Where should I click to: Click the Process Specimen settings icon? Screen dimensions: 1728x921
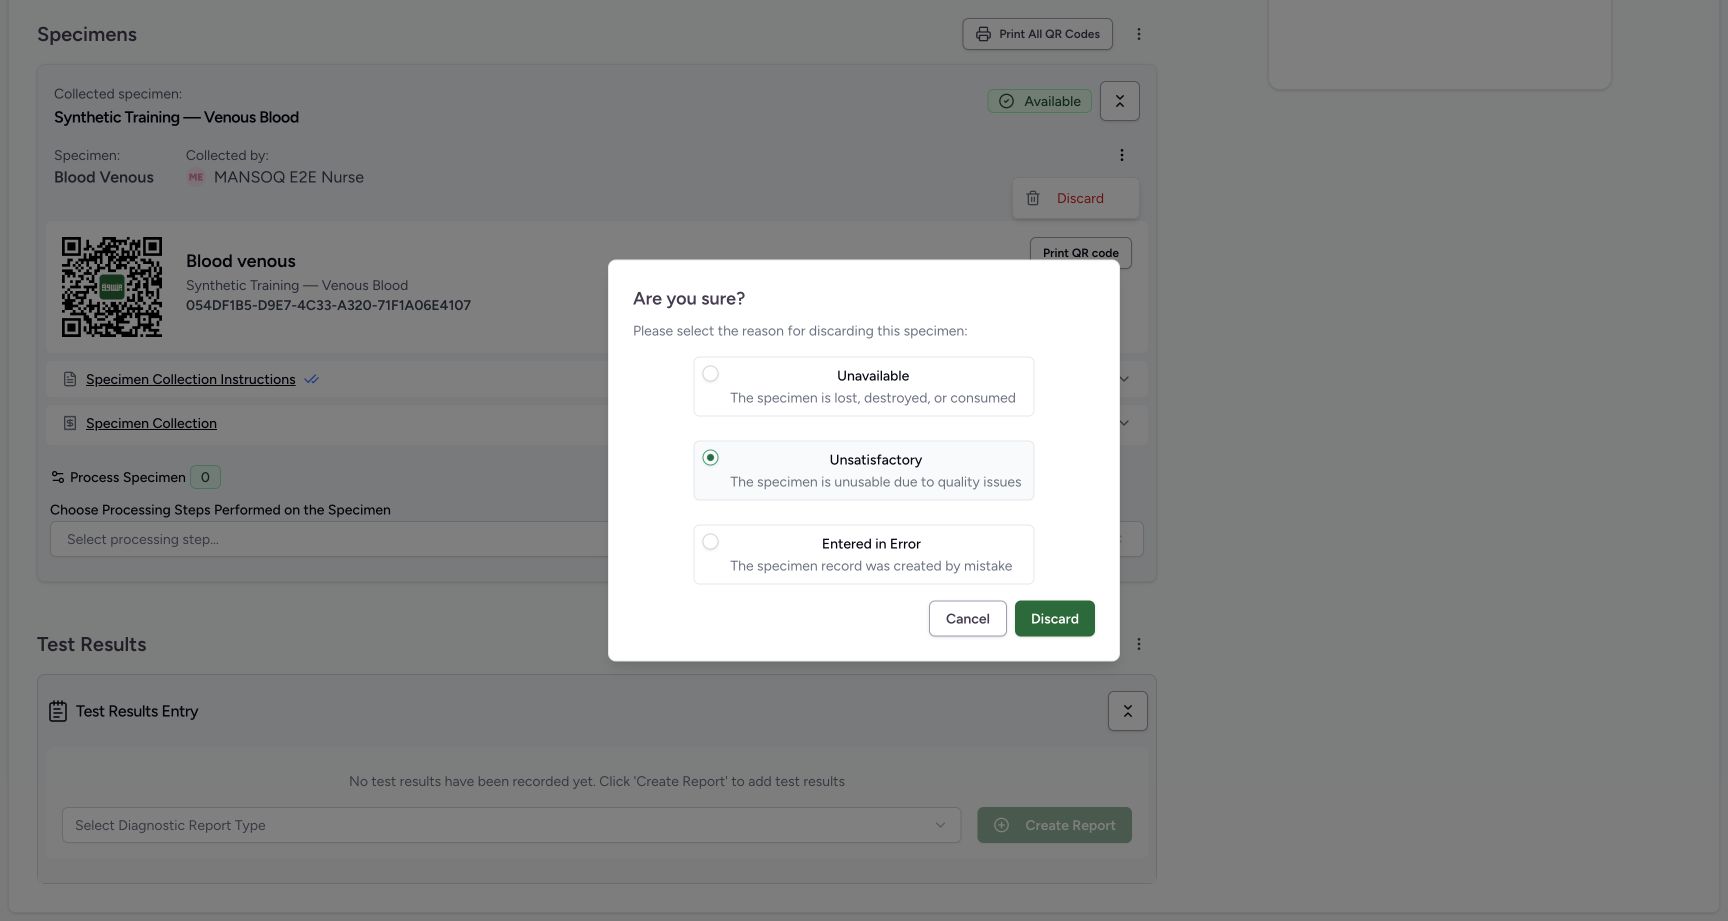click(x=58, y=477)
